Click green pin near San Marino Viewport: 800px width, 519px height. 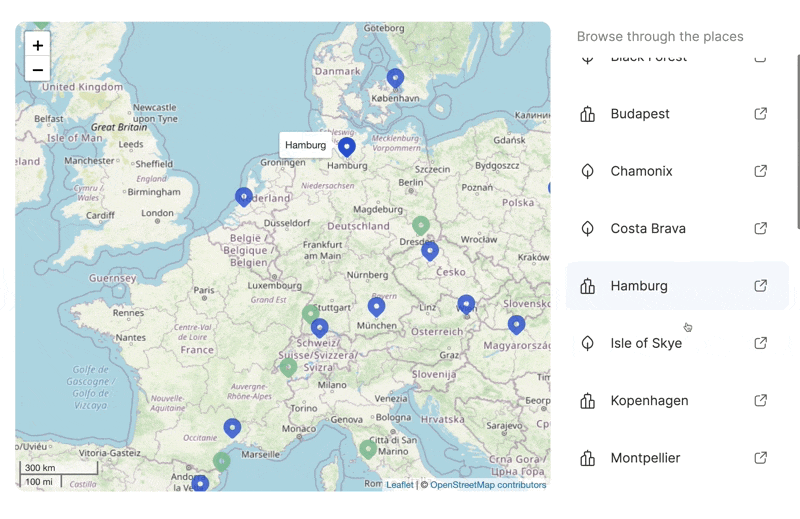[368, 450]
